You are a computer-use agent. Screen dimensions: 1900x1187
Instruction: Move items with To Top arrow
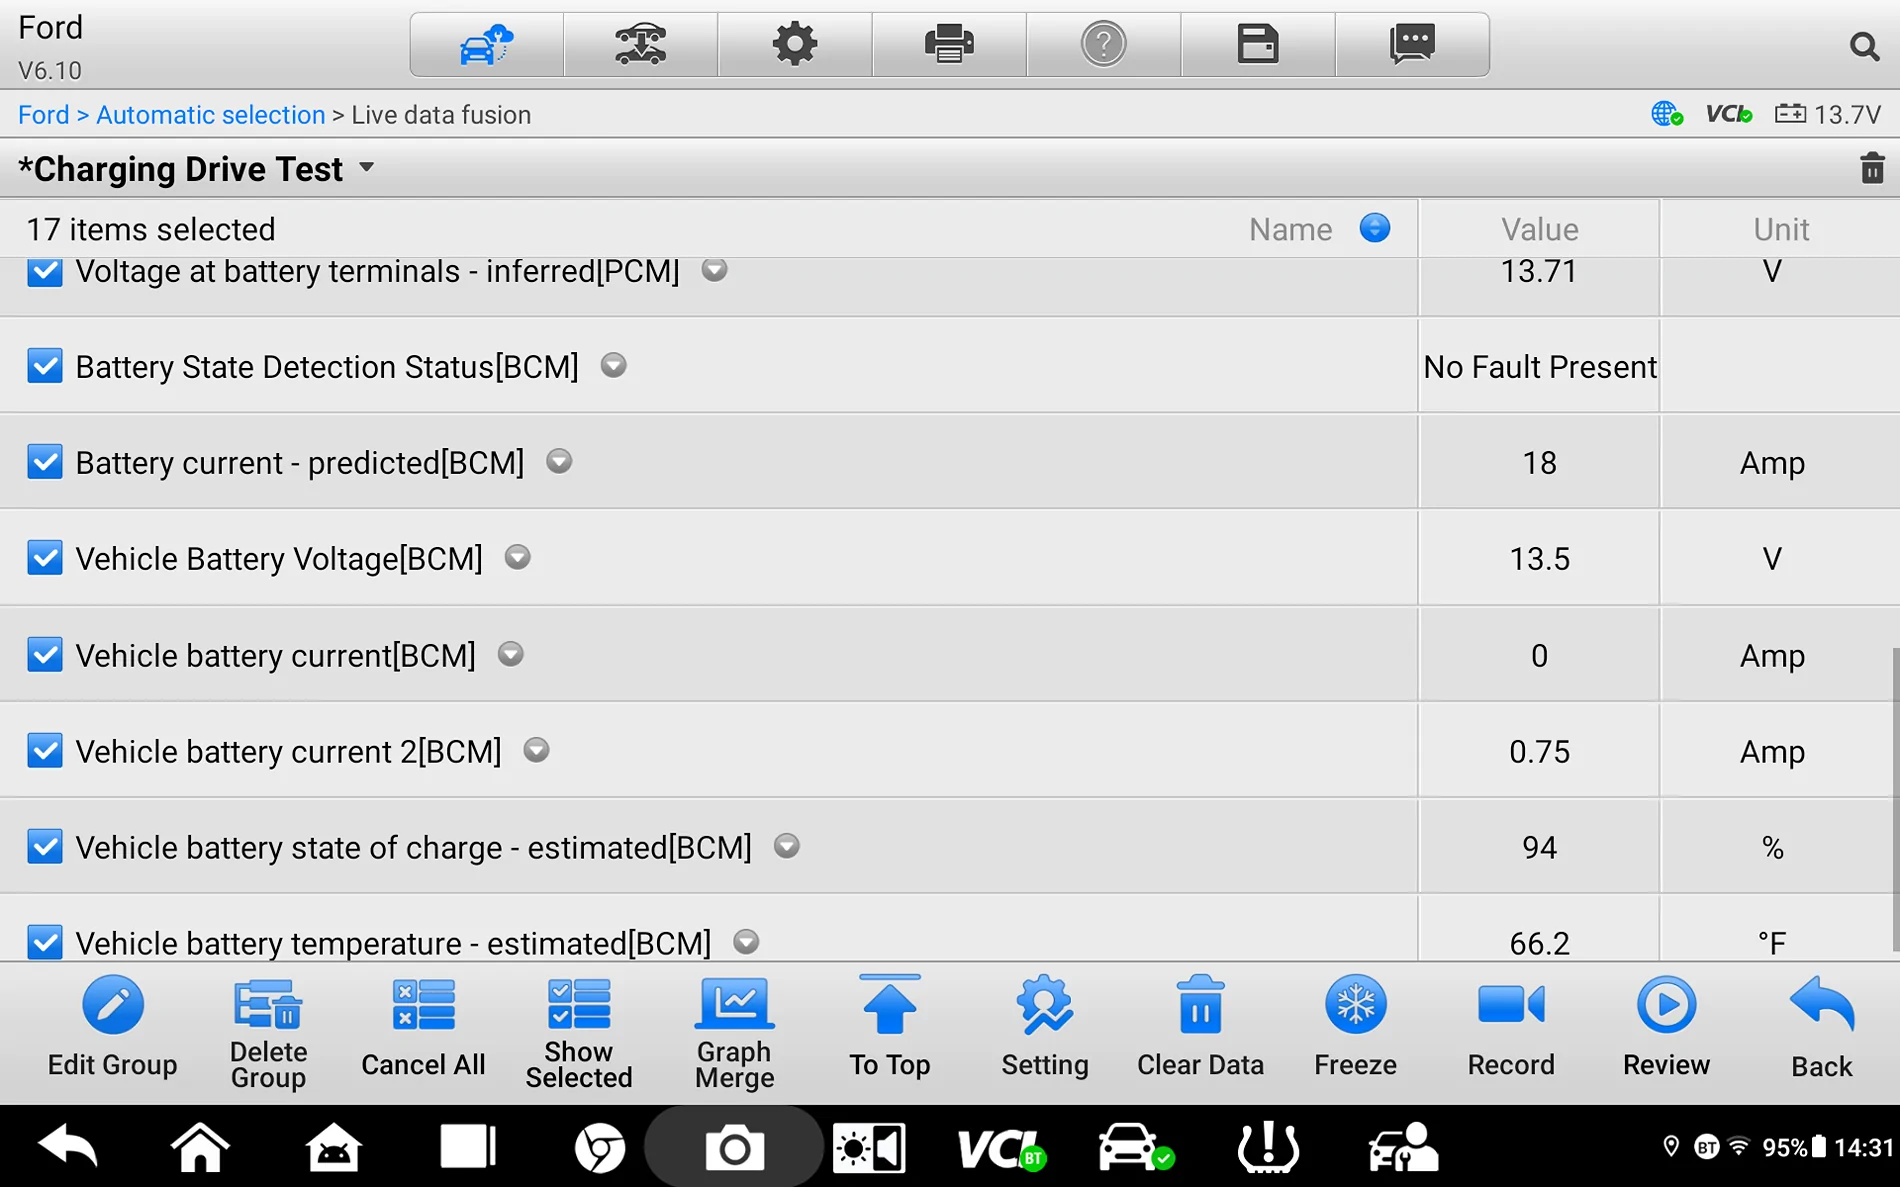(x=889, y=1005)
